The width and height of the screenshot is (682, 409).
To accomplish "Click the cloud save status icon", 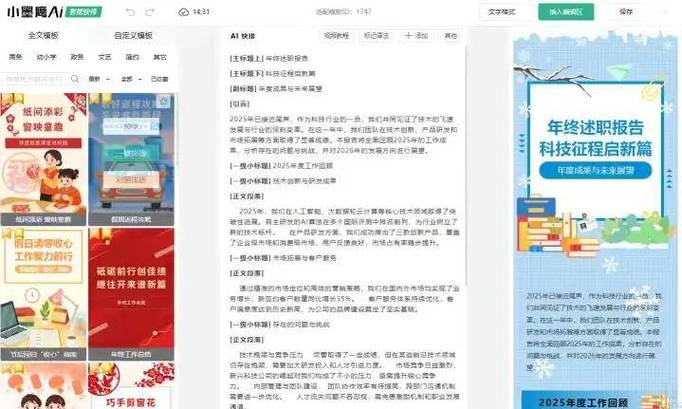I will [x=184, y=12].
